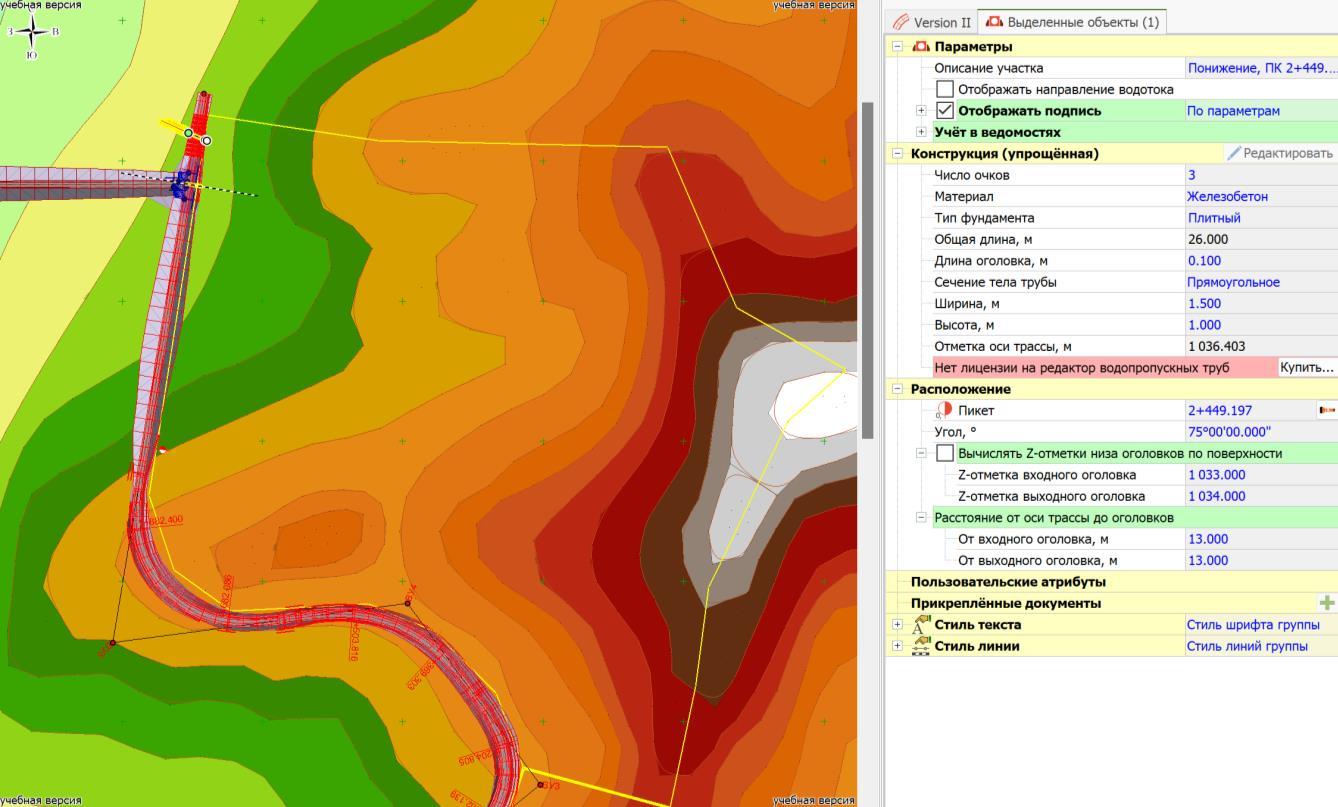This screenshot has width=1338, height=807.
Task: Open the По параметрам label display value
Action: point(1261,111)
